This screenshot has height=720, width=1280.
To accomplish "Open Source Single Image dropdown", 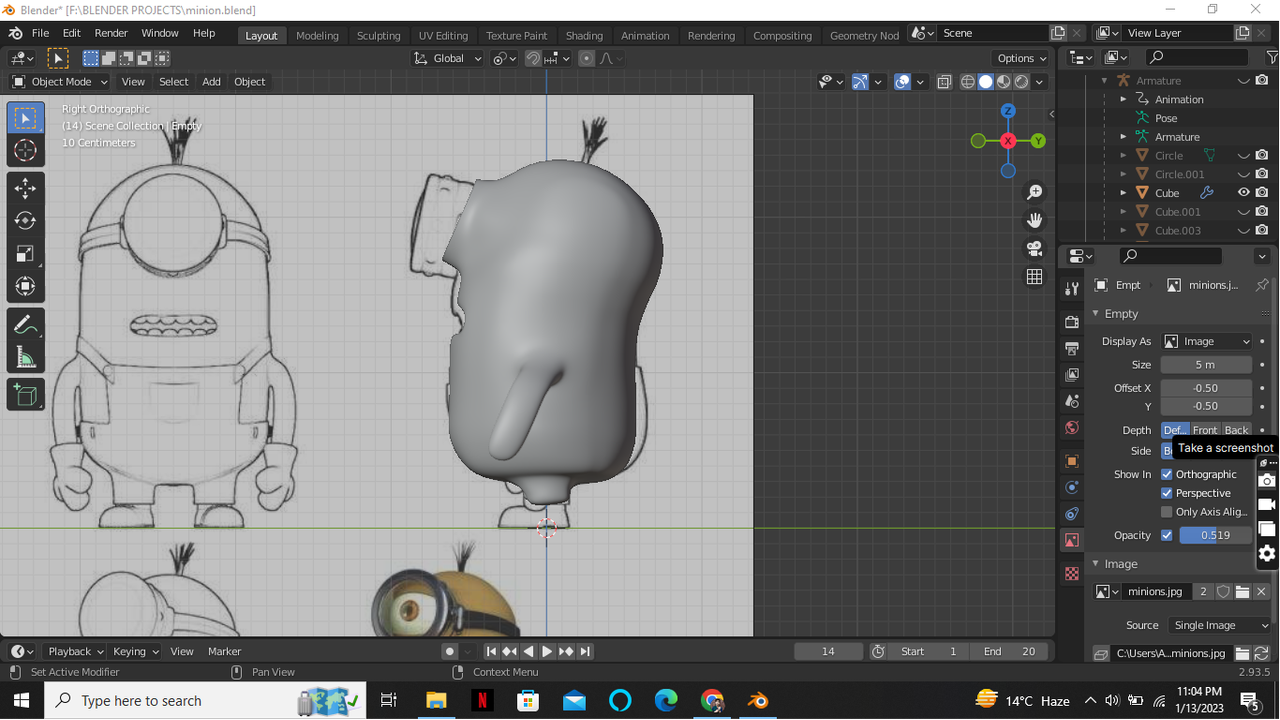I will click(x=1220, y=625).
